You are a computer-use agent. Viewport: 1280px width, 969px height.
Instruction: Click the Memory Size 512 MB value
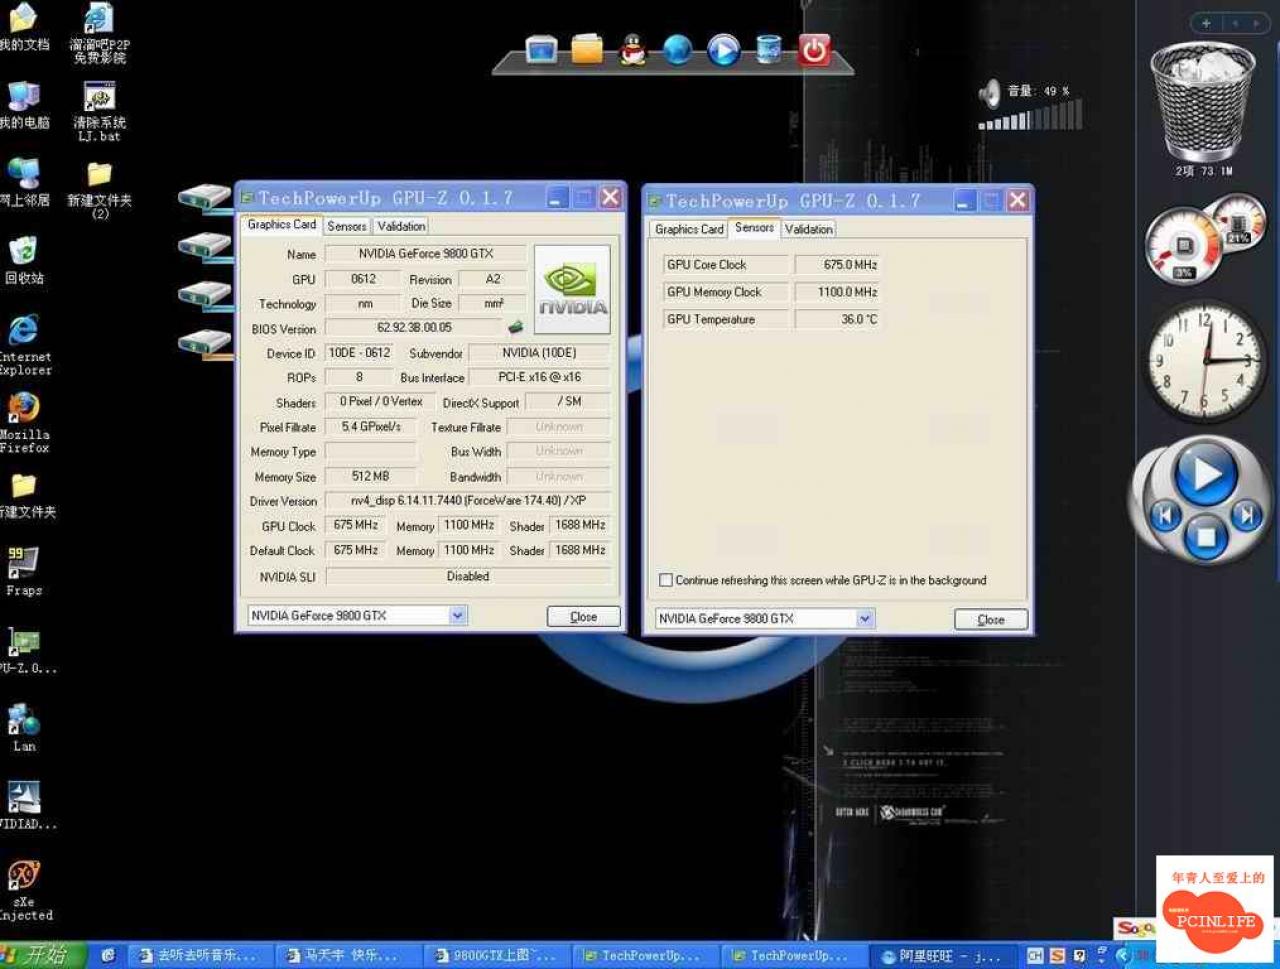coord(371,477)
